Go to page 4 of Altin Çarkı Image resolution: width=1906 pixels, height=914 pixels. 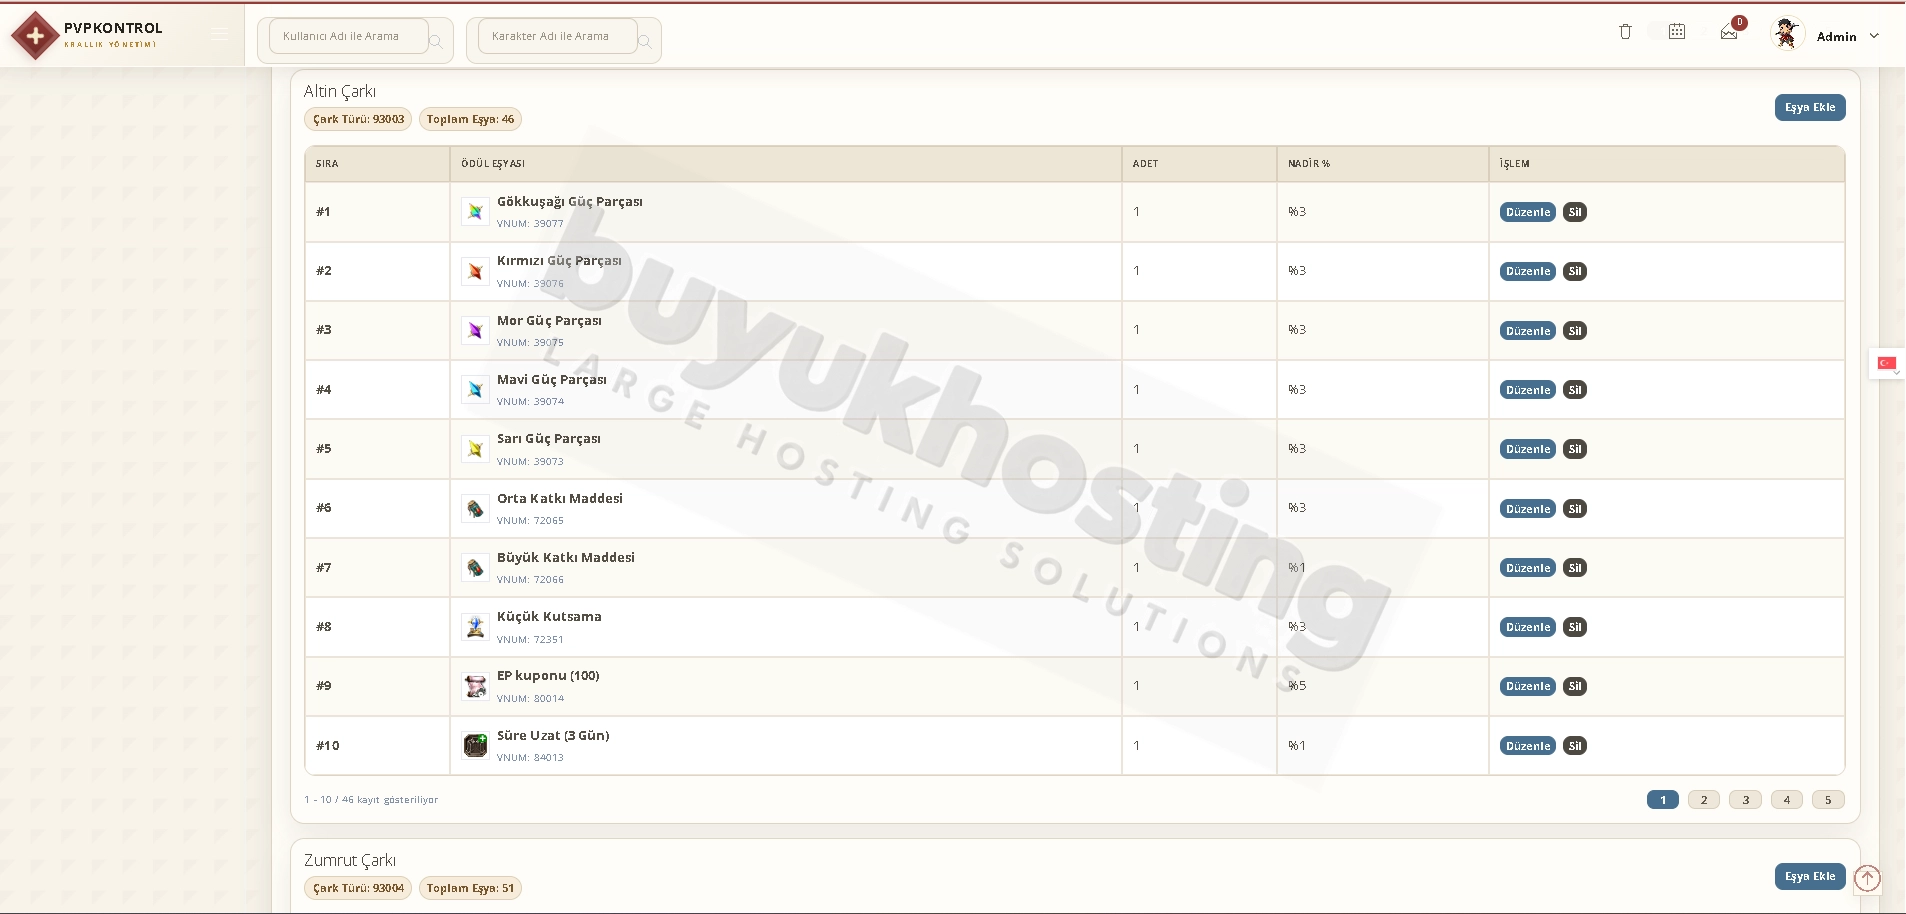tap(1787, 800)
